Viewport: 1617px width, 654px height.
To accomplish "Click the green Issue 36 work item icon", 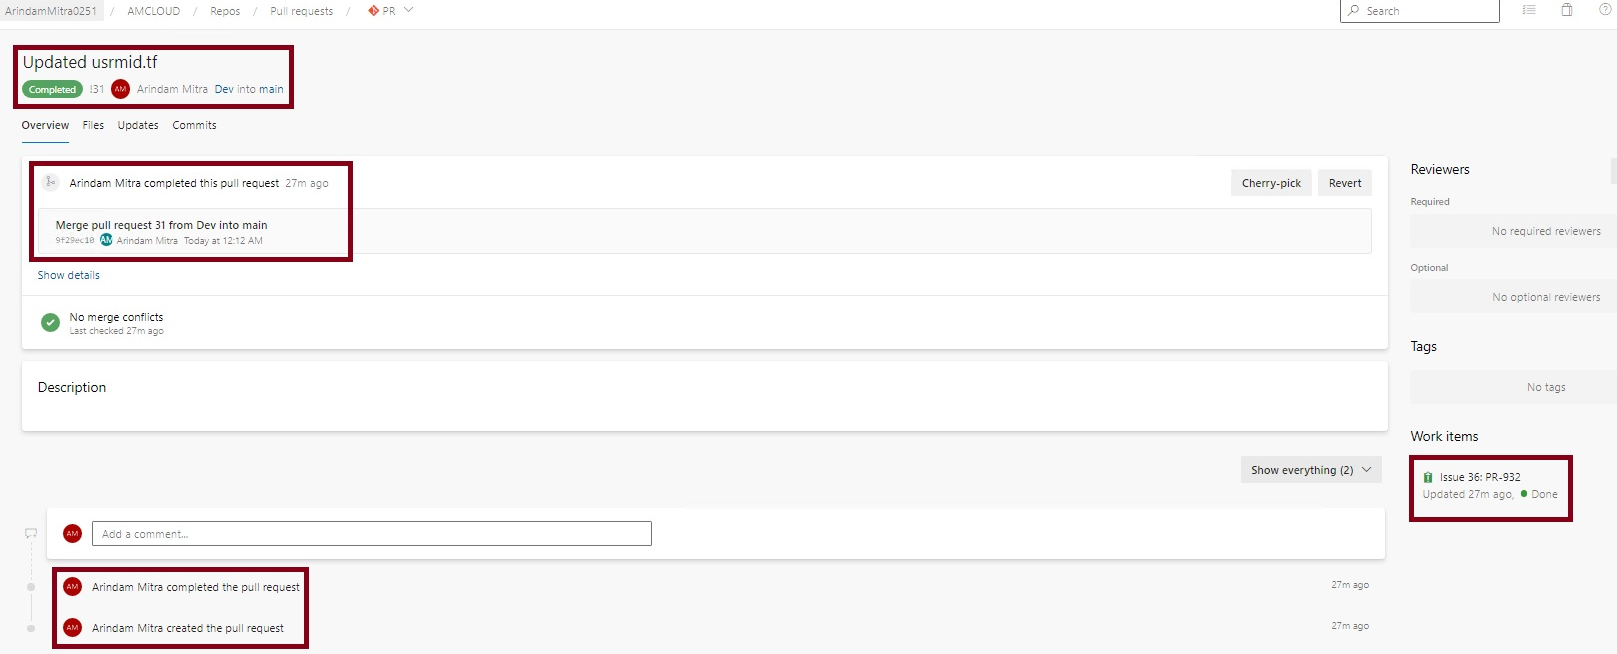I will (1428, 477).
